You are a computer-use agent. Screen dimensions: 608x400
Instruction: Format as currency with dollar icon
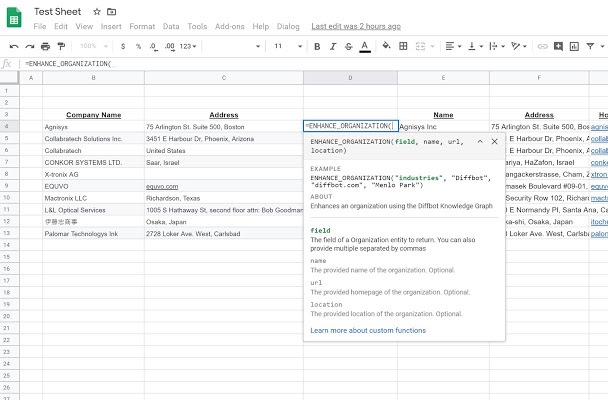click(x=123, y=47)
